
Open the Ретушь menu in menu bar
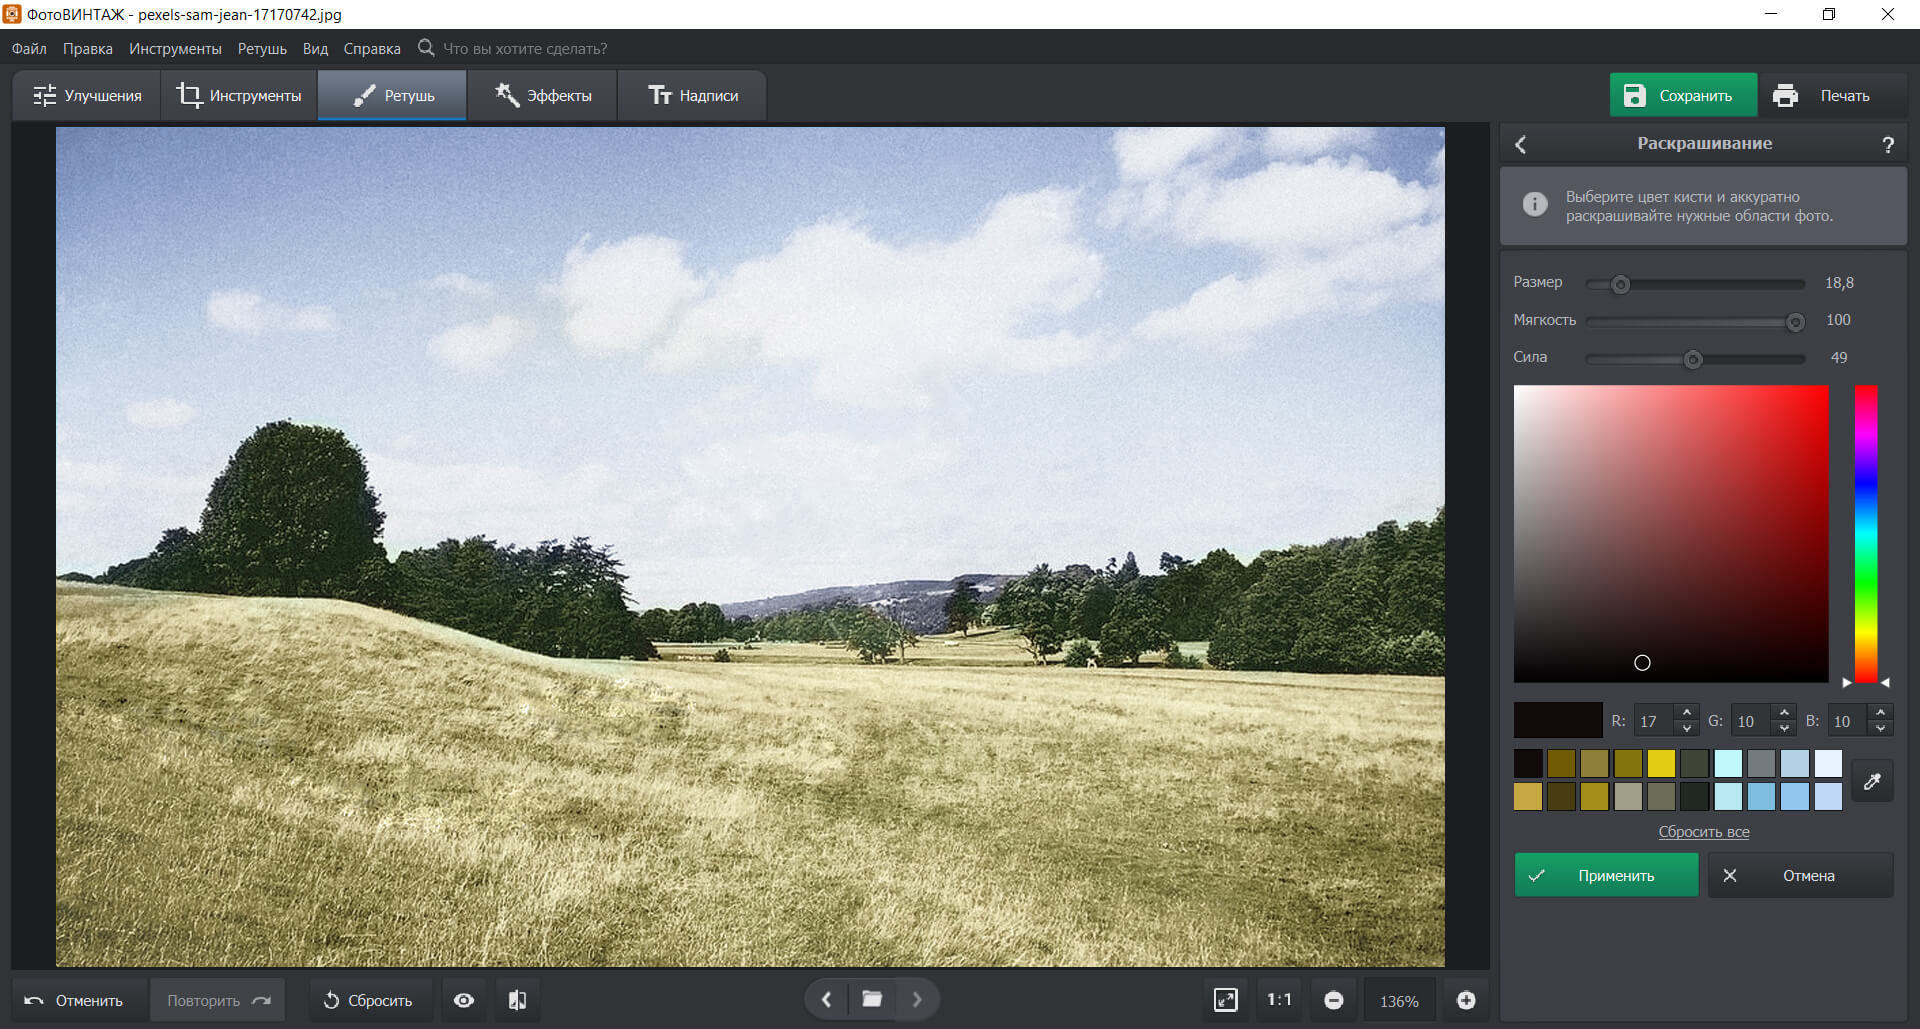click(x=262, y=48)
